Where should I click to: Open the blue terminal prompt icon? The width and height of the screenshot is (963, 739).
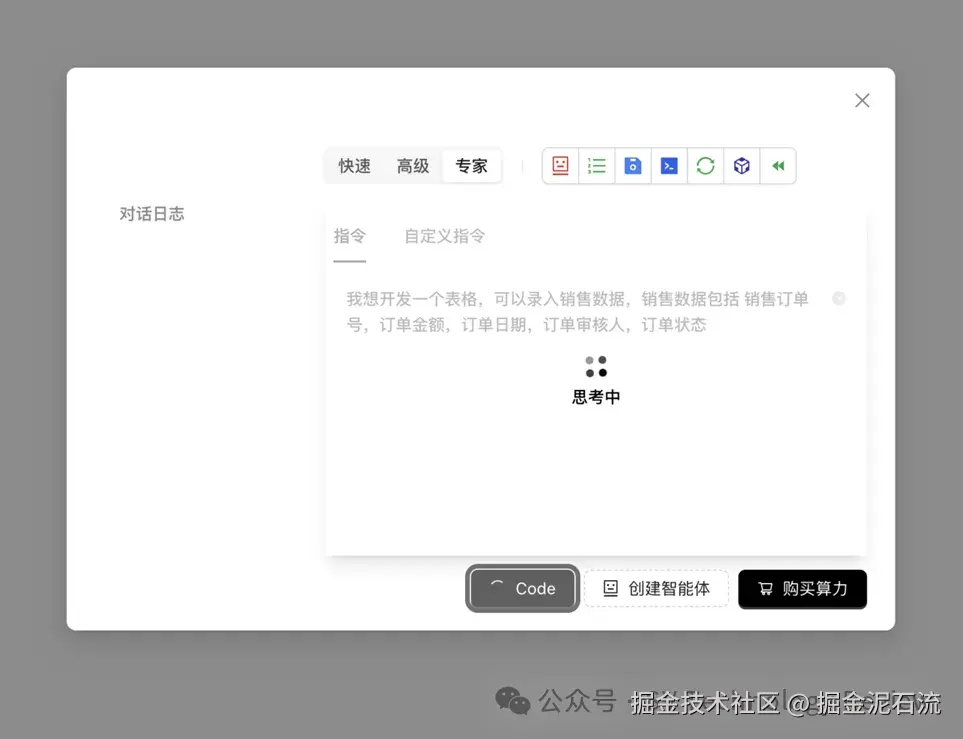(669, 166)
